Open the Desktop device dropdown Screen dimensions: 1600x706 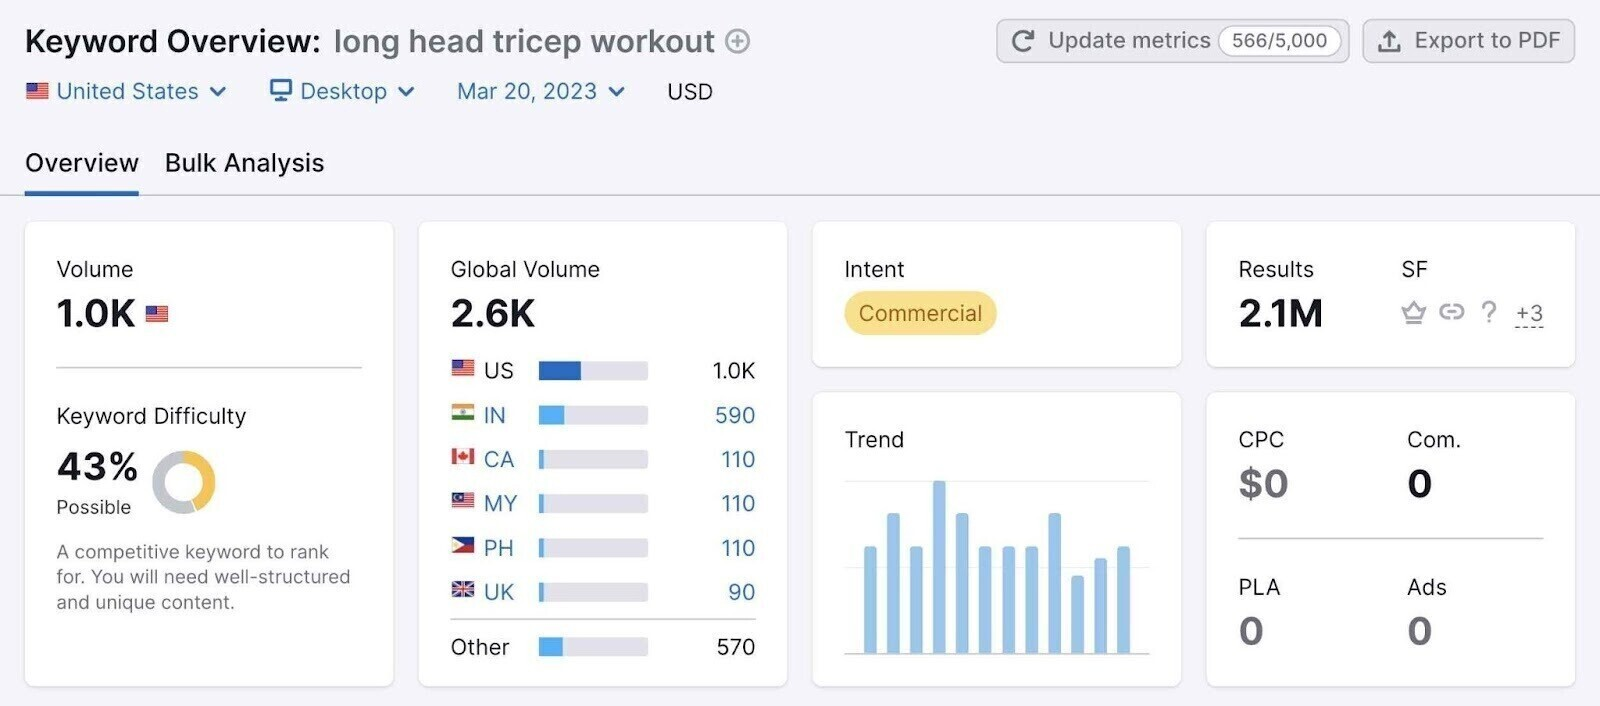(x=343, y=91)
